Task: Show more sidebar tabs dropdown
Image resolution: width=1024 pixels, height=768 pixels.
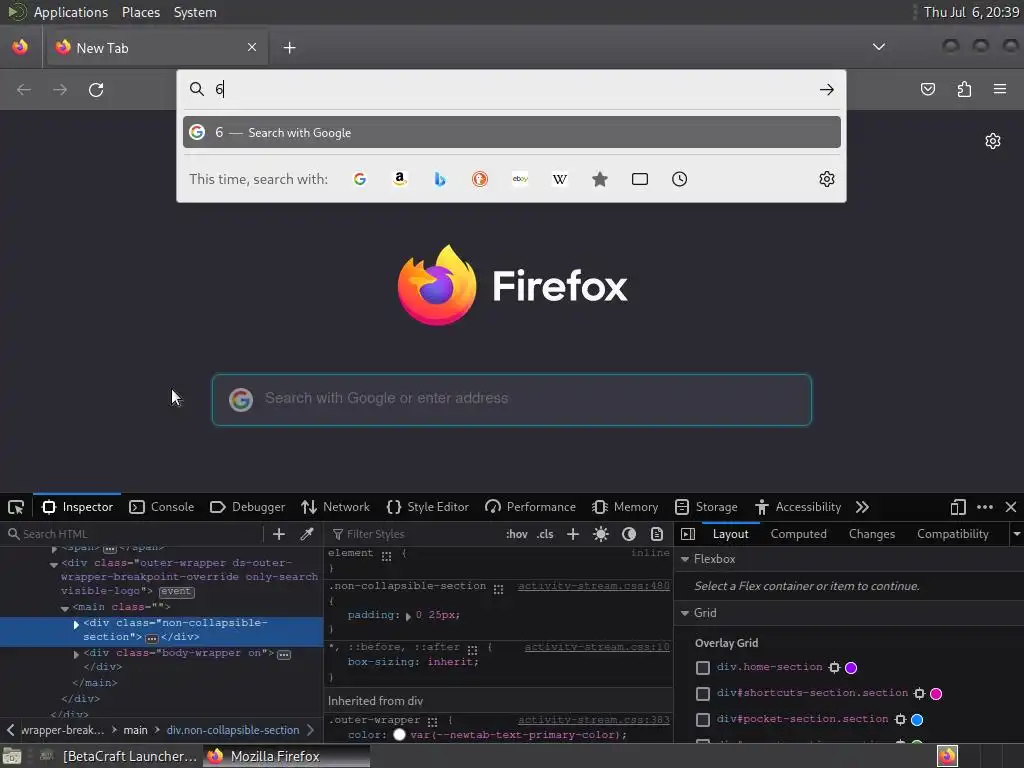Action: tap(1016, 534)
